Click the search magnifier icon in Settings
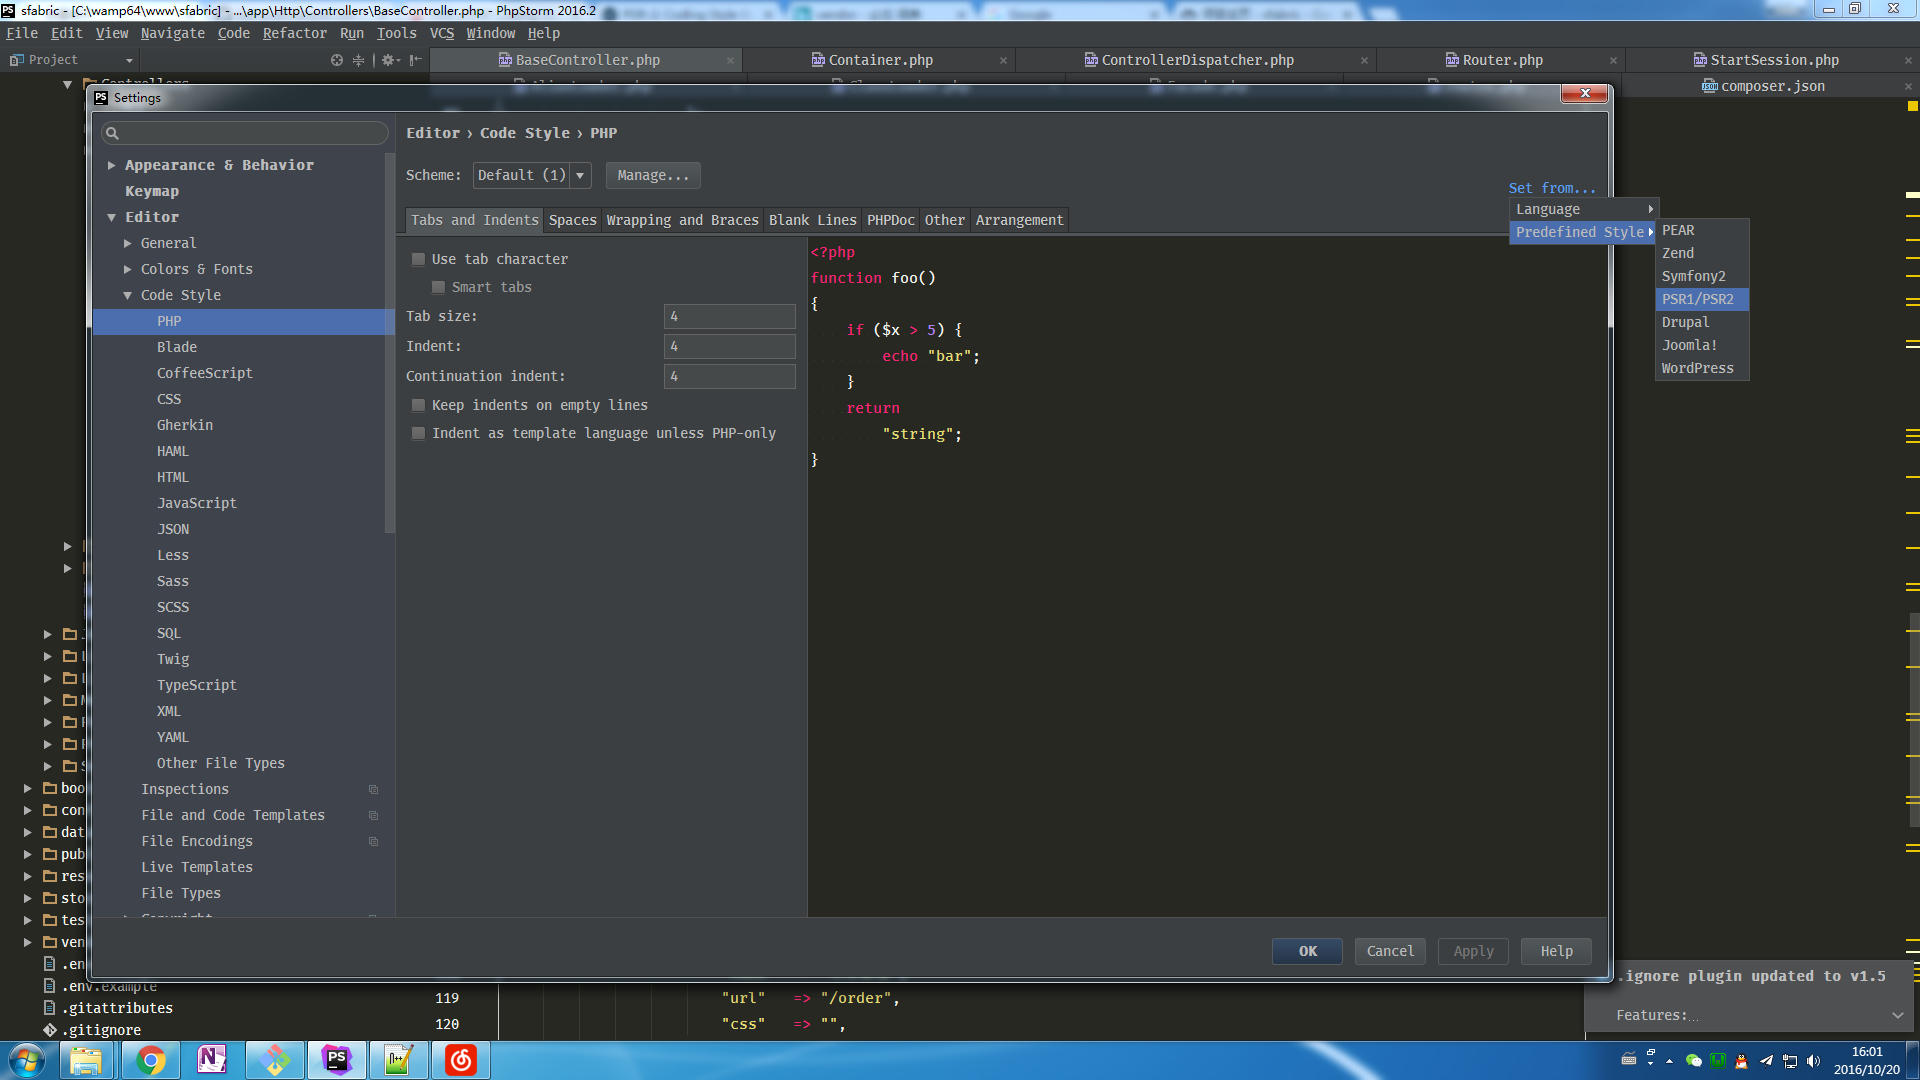The width and height of the screenshot is (1920, 1080). coord(113,133)
